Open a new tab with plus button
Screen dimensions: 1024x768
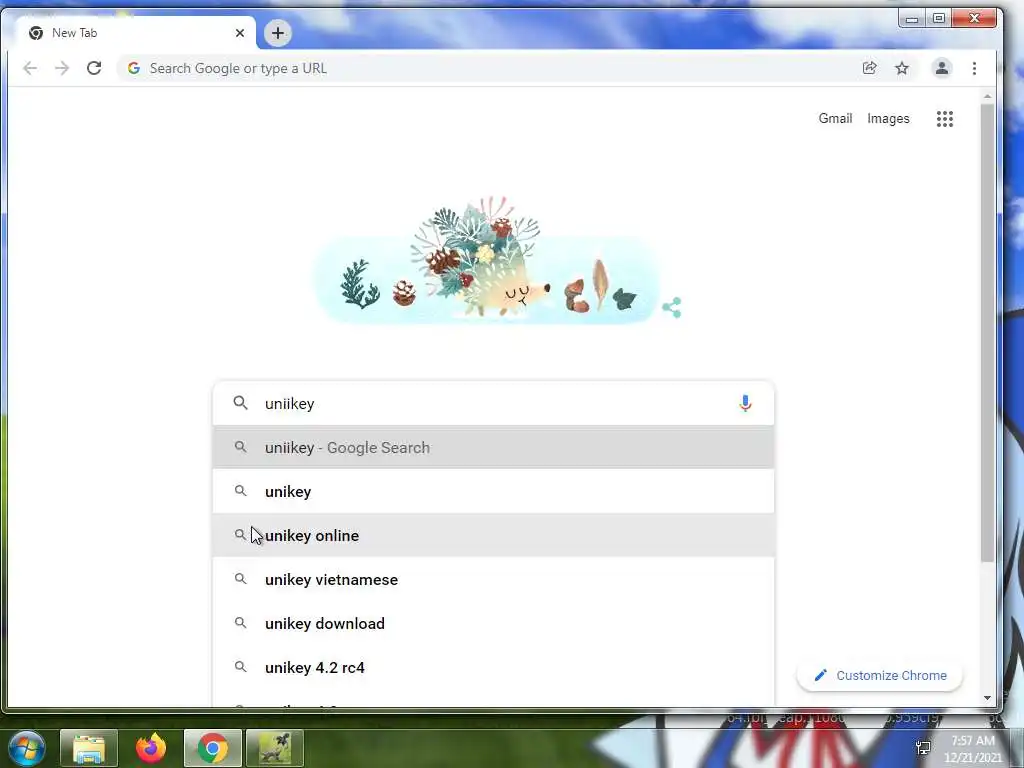pyautogui.click(x=278, y=33)
